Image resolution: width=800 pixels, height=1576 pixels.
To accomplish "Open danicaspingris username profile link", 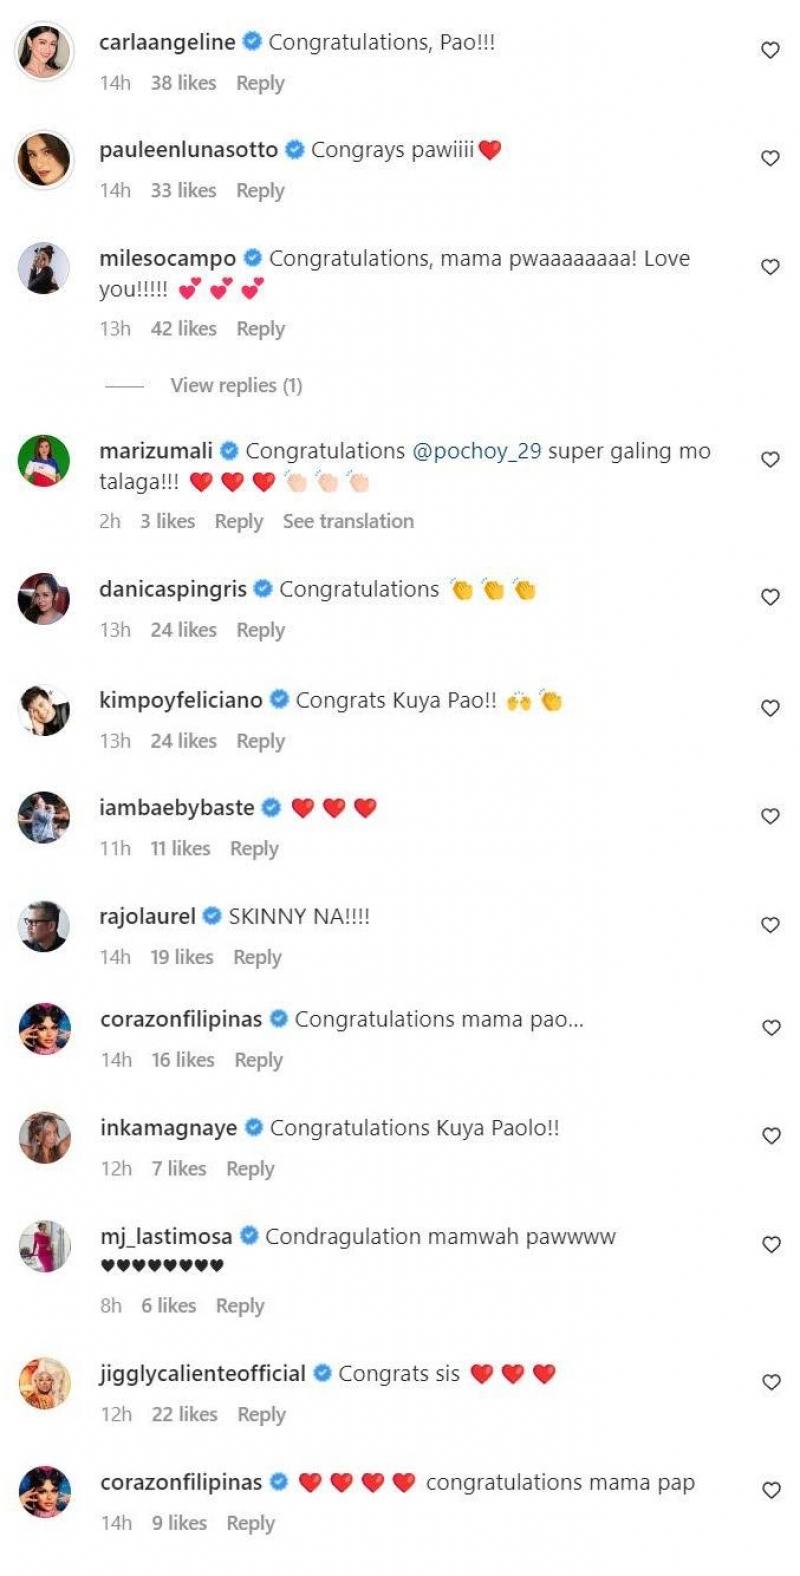I will coord(173,589).
